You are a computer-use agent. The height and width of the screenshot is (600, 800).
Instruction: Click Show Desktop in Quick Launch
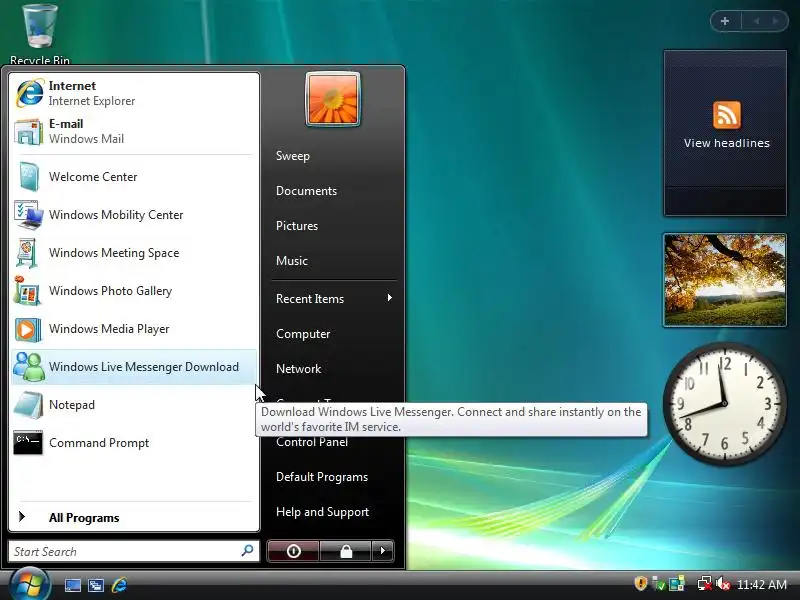coord(72,585)
